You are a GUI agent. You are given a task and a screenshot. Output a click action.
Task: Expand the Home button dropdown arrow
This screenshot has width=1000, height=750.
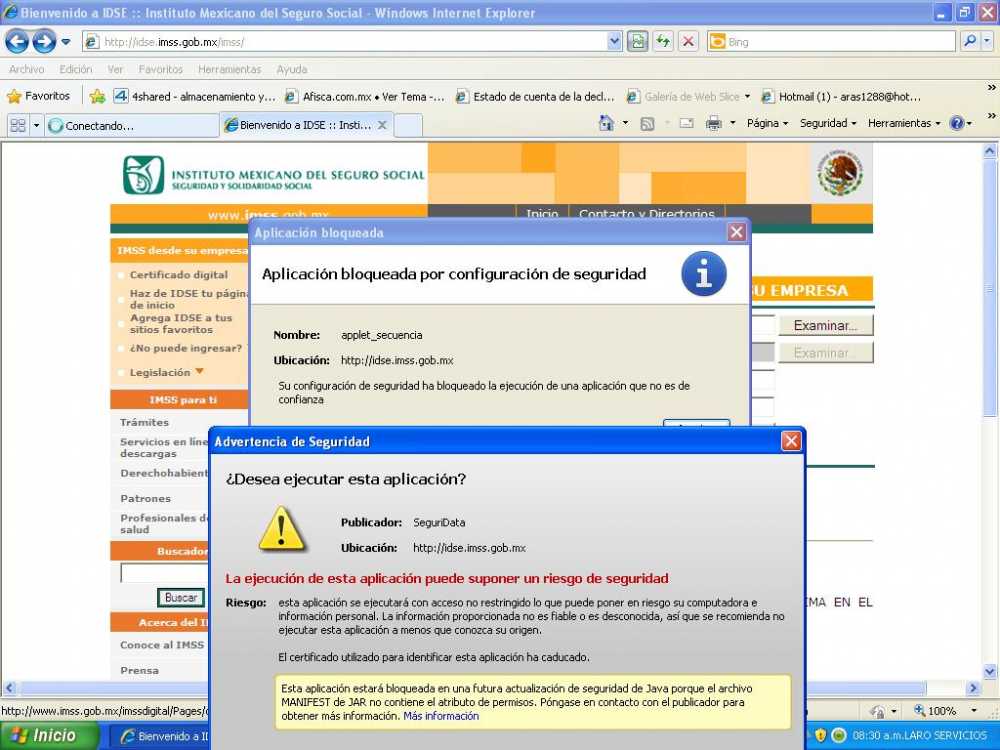pos(626,123)
